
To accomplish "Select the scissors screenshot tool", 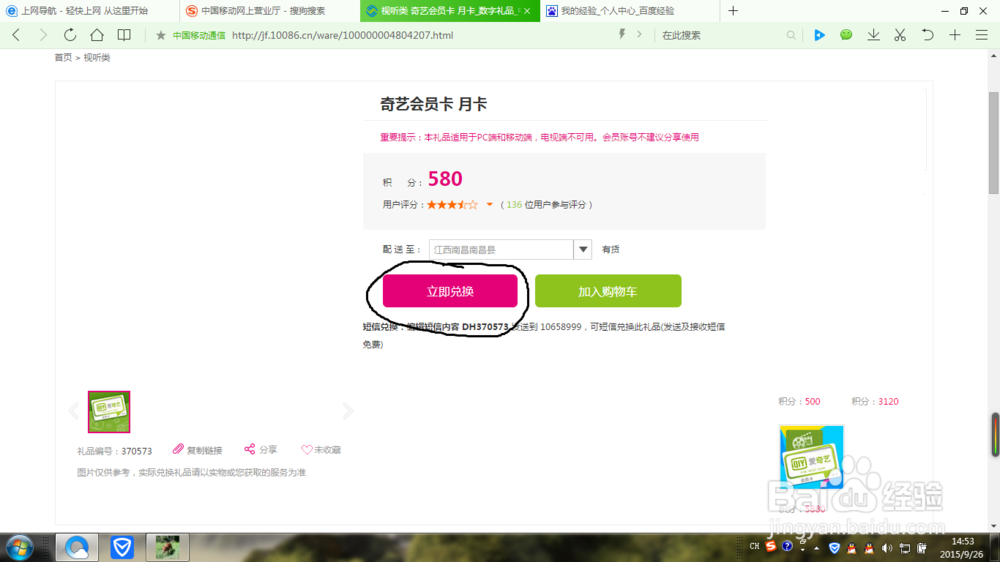I will tap(900, 35).
